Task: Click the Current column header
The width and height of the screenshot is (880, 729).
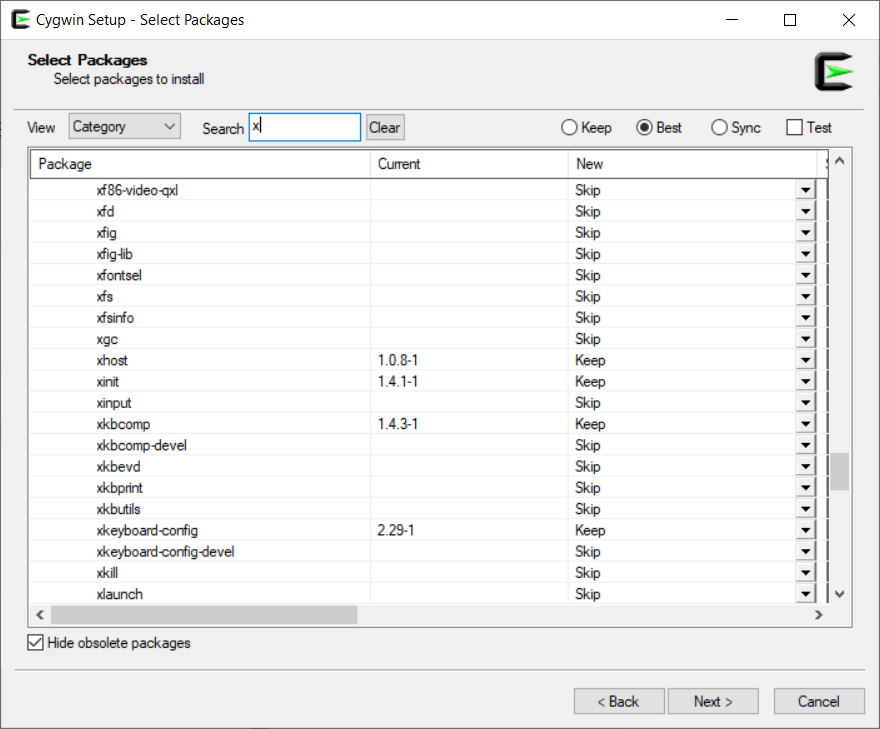Action: (x=469, y=164)
